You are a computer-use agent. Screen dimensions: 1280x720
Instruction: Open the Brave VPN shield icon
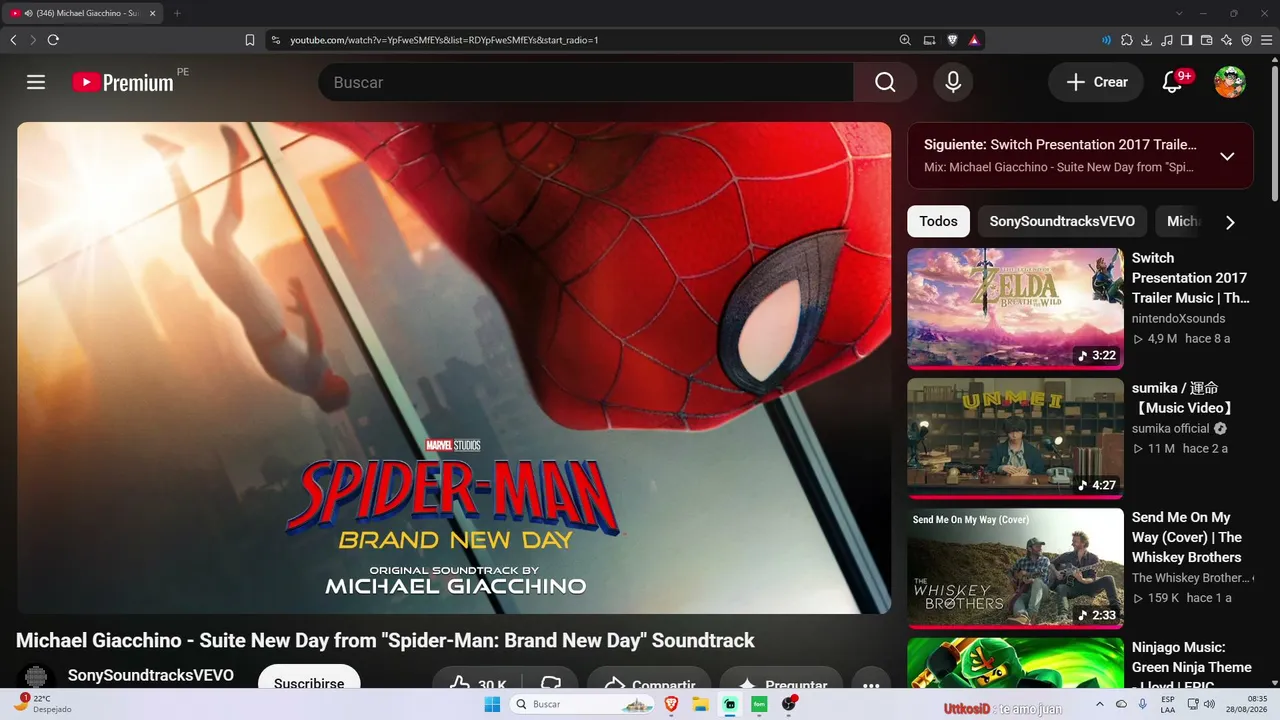(x=1246, y=40)
